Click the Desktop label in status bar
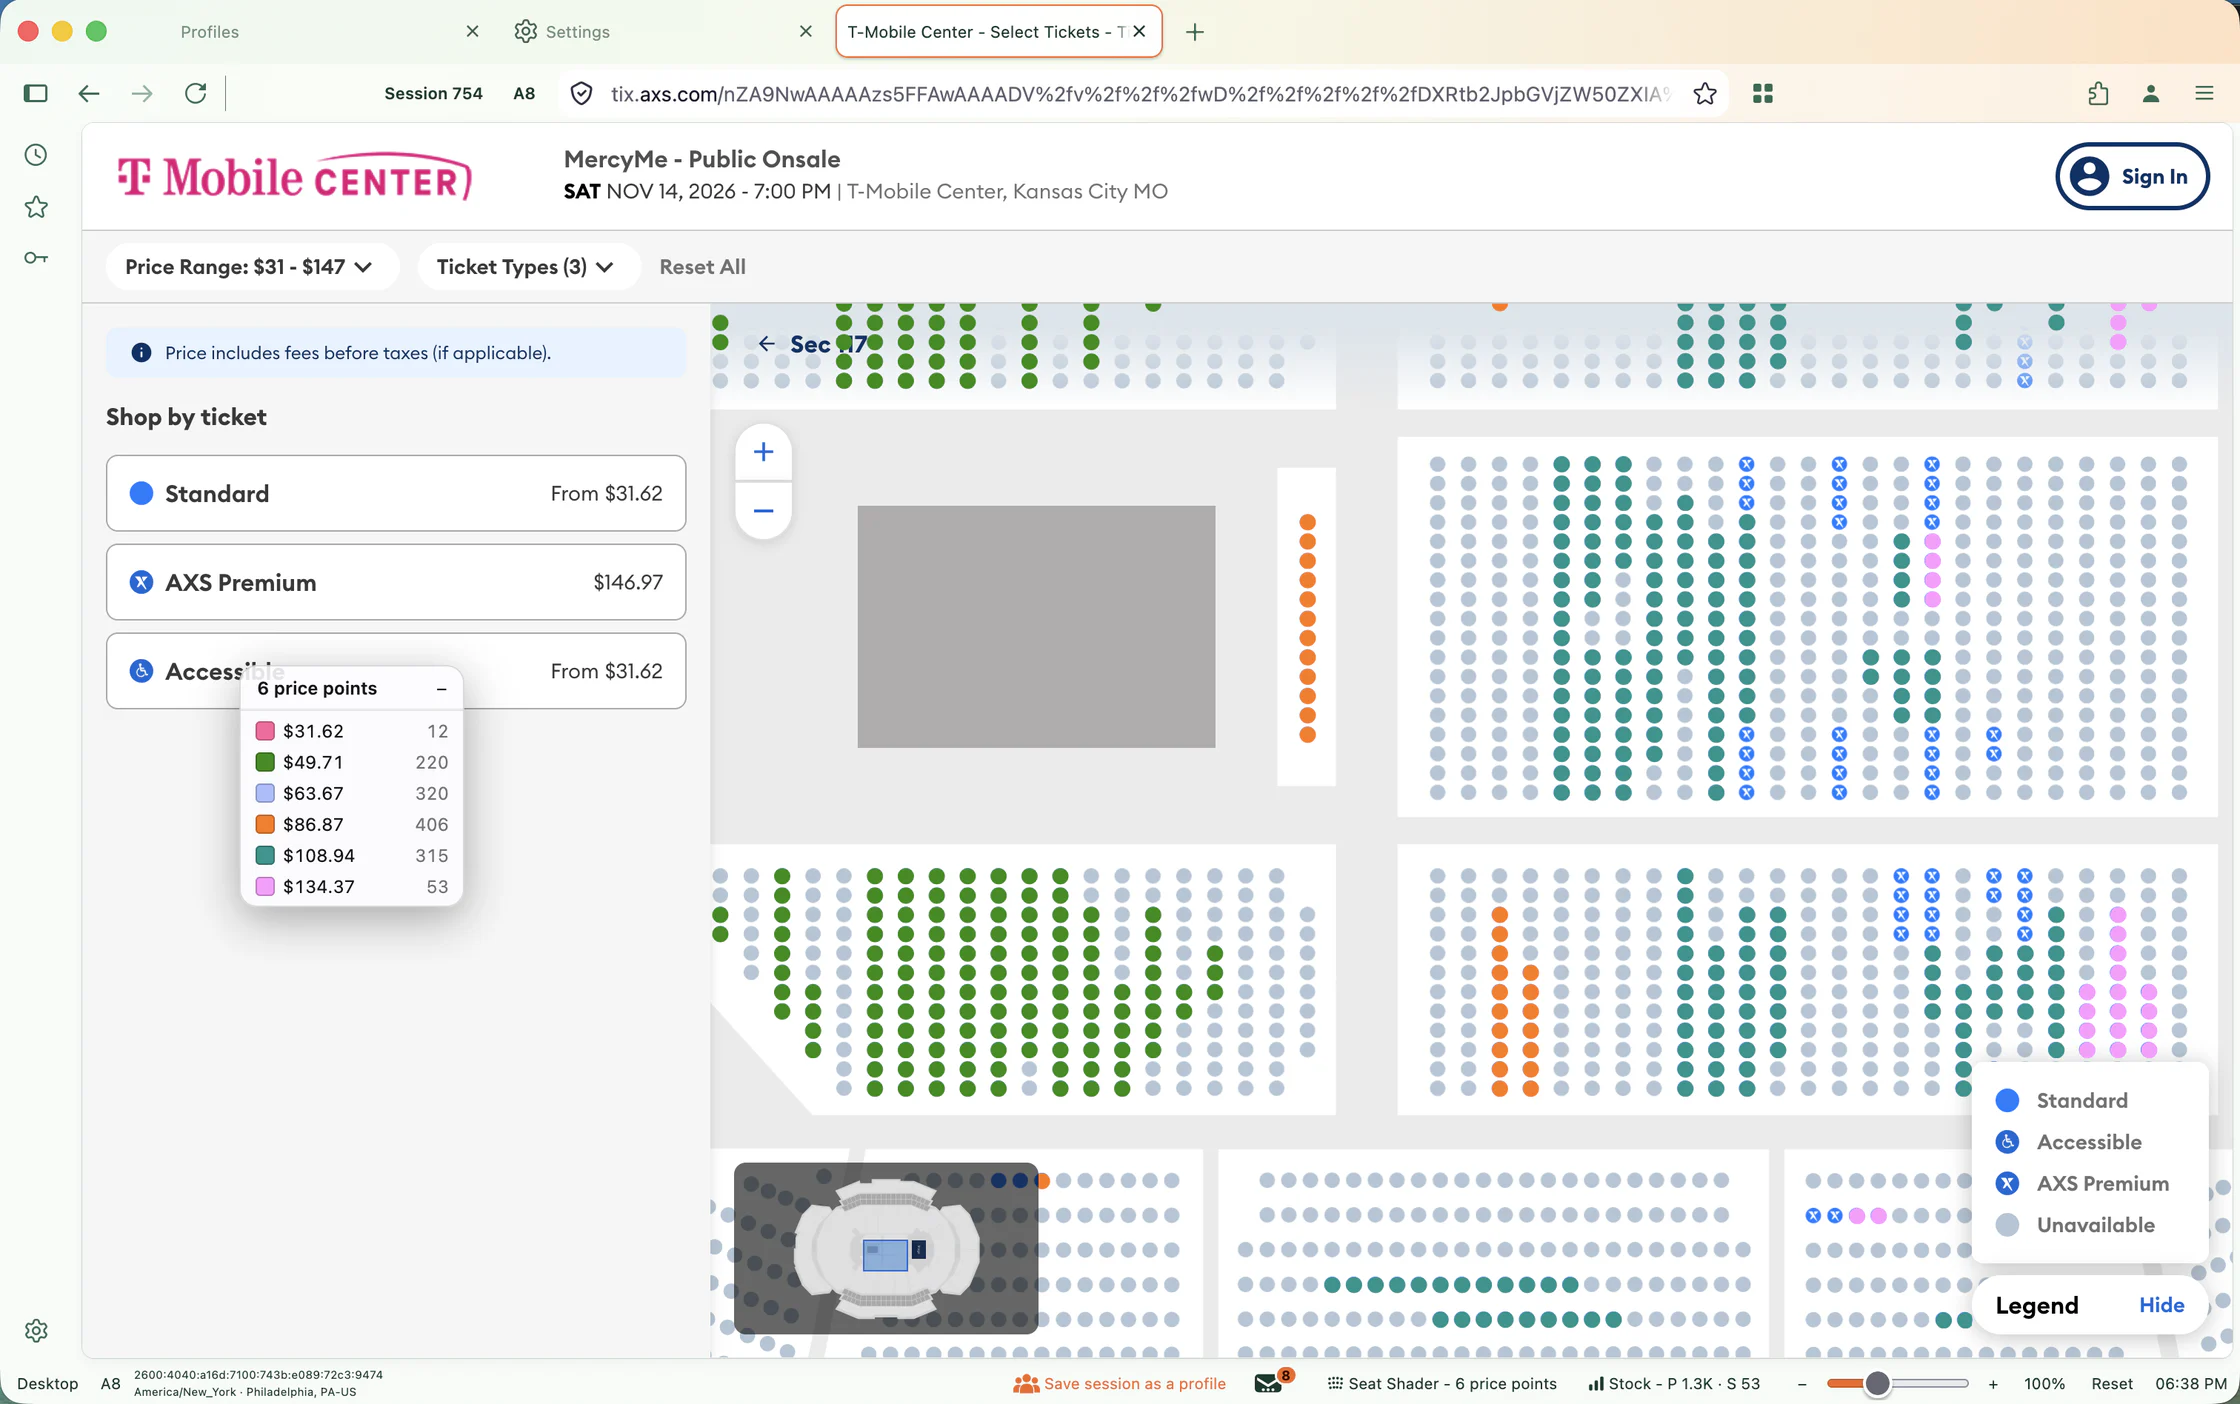 tap(47, 1384)
